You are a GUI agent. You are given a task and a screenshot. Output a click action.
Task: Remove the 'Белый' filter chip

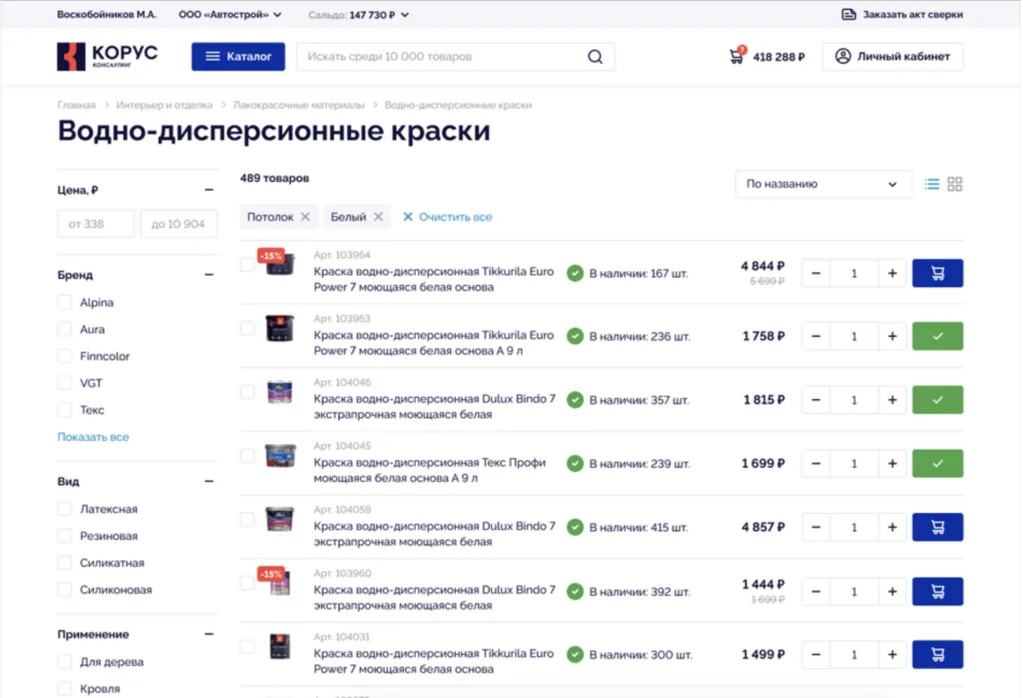(378, 217)
